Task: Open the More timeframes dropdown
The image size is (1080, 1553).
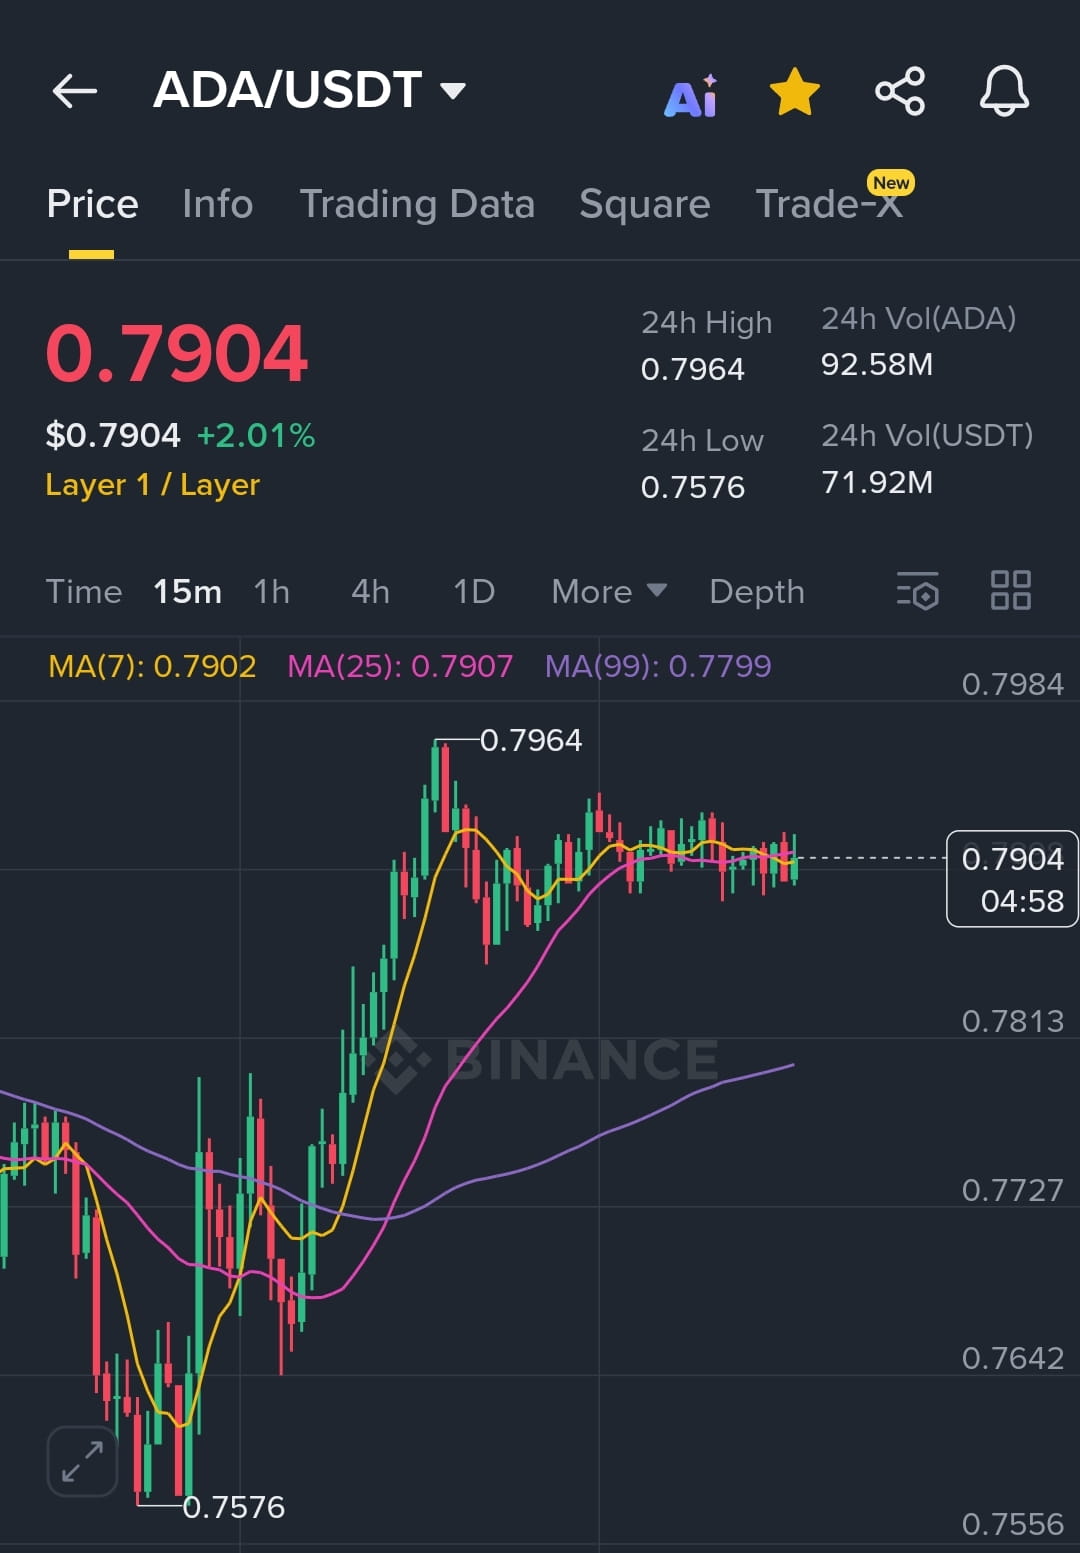Action: pos(609,591)
